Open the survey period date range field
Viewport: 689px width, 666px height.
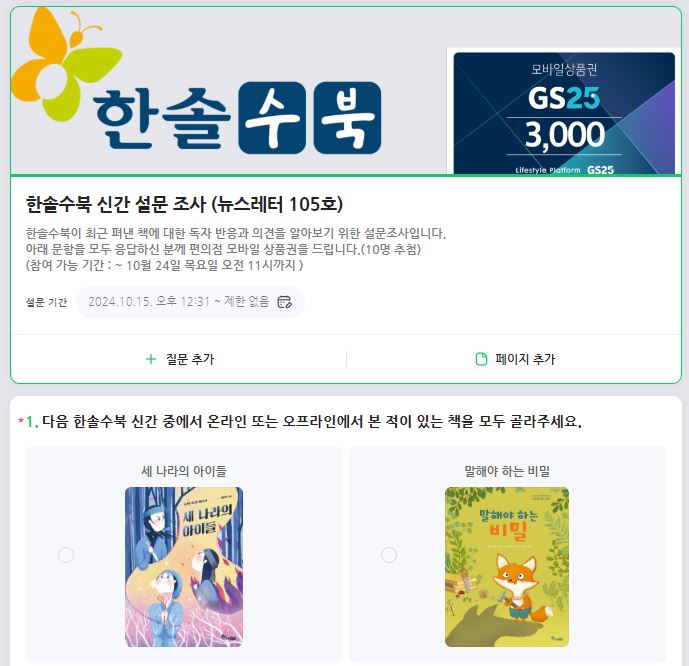[190, 302]
